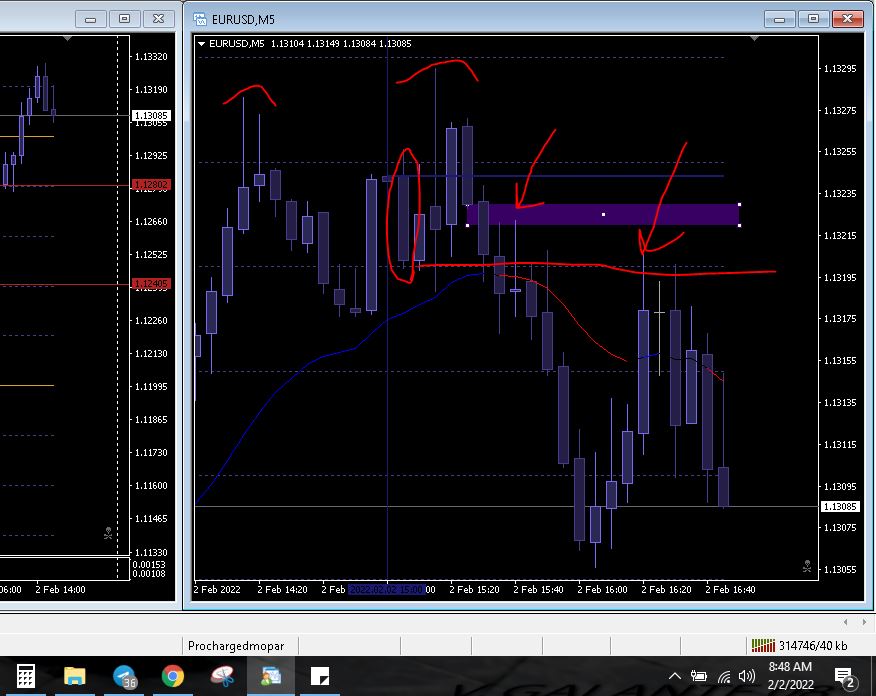
Task: Show hidden system tray icons
Action: [674, 676]
